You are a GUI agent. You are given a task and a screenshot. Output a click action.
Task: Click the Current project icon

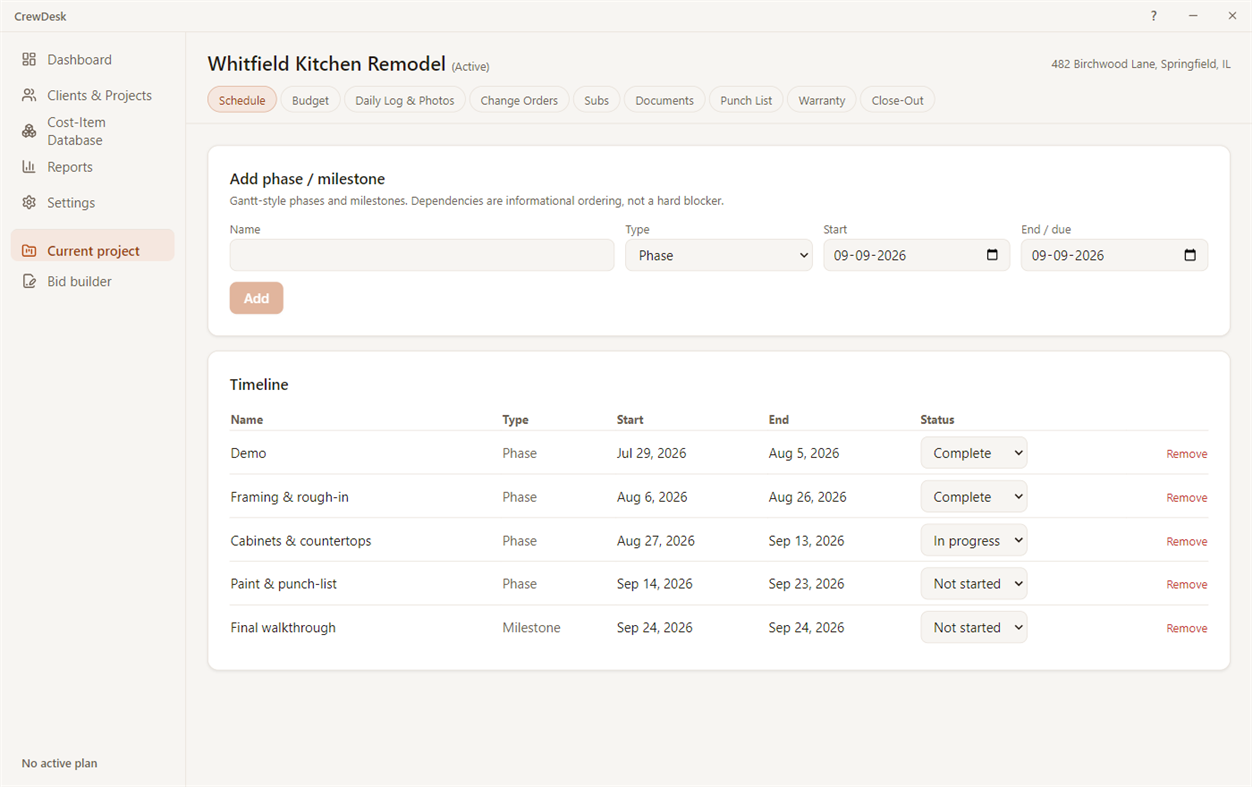click(x=29, y=251)
